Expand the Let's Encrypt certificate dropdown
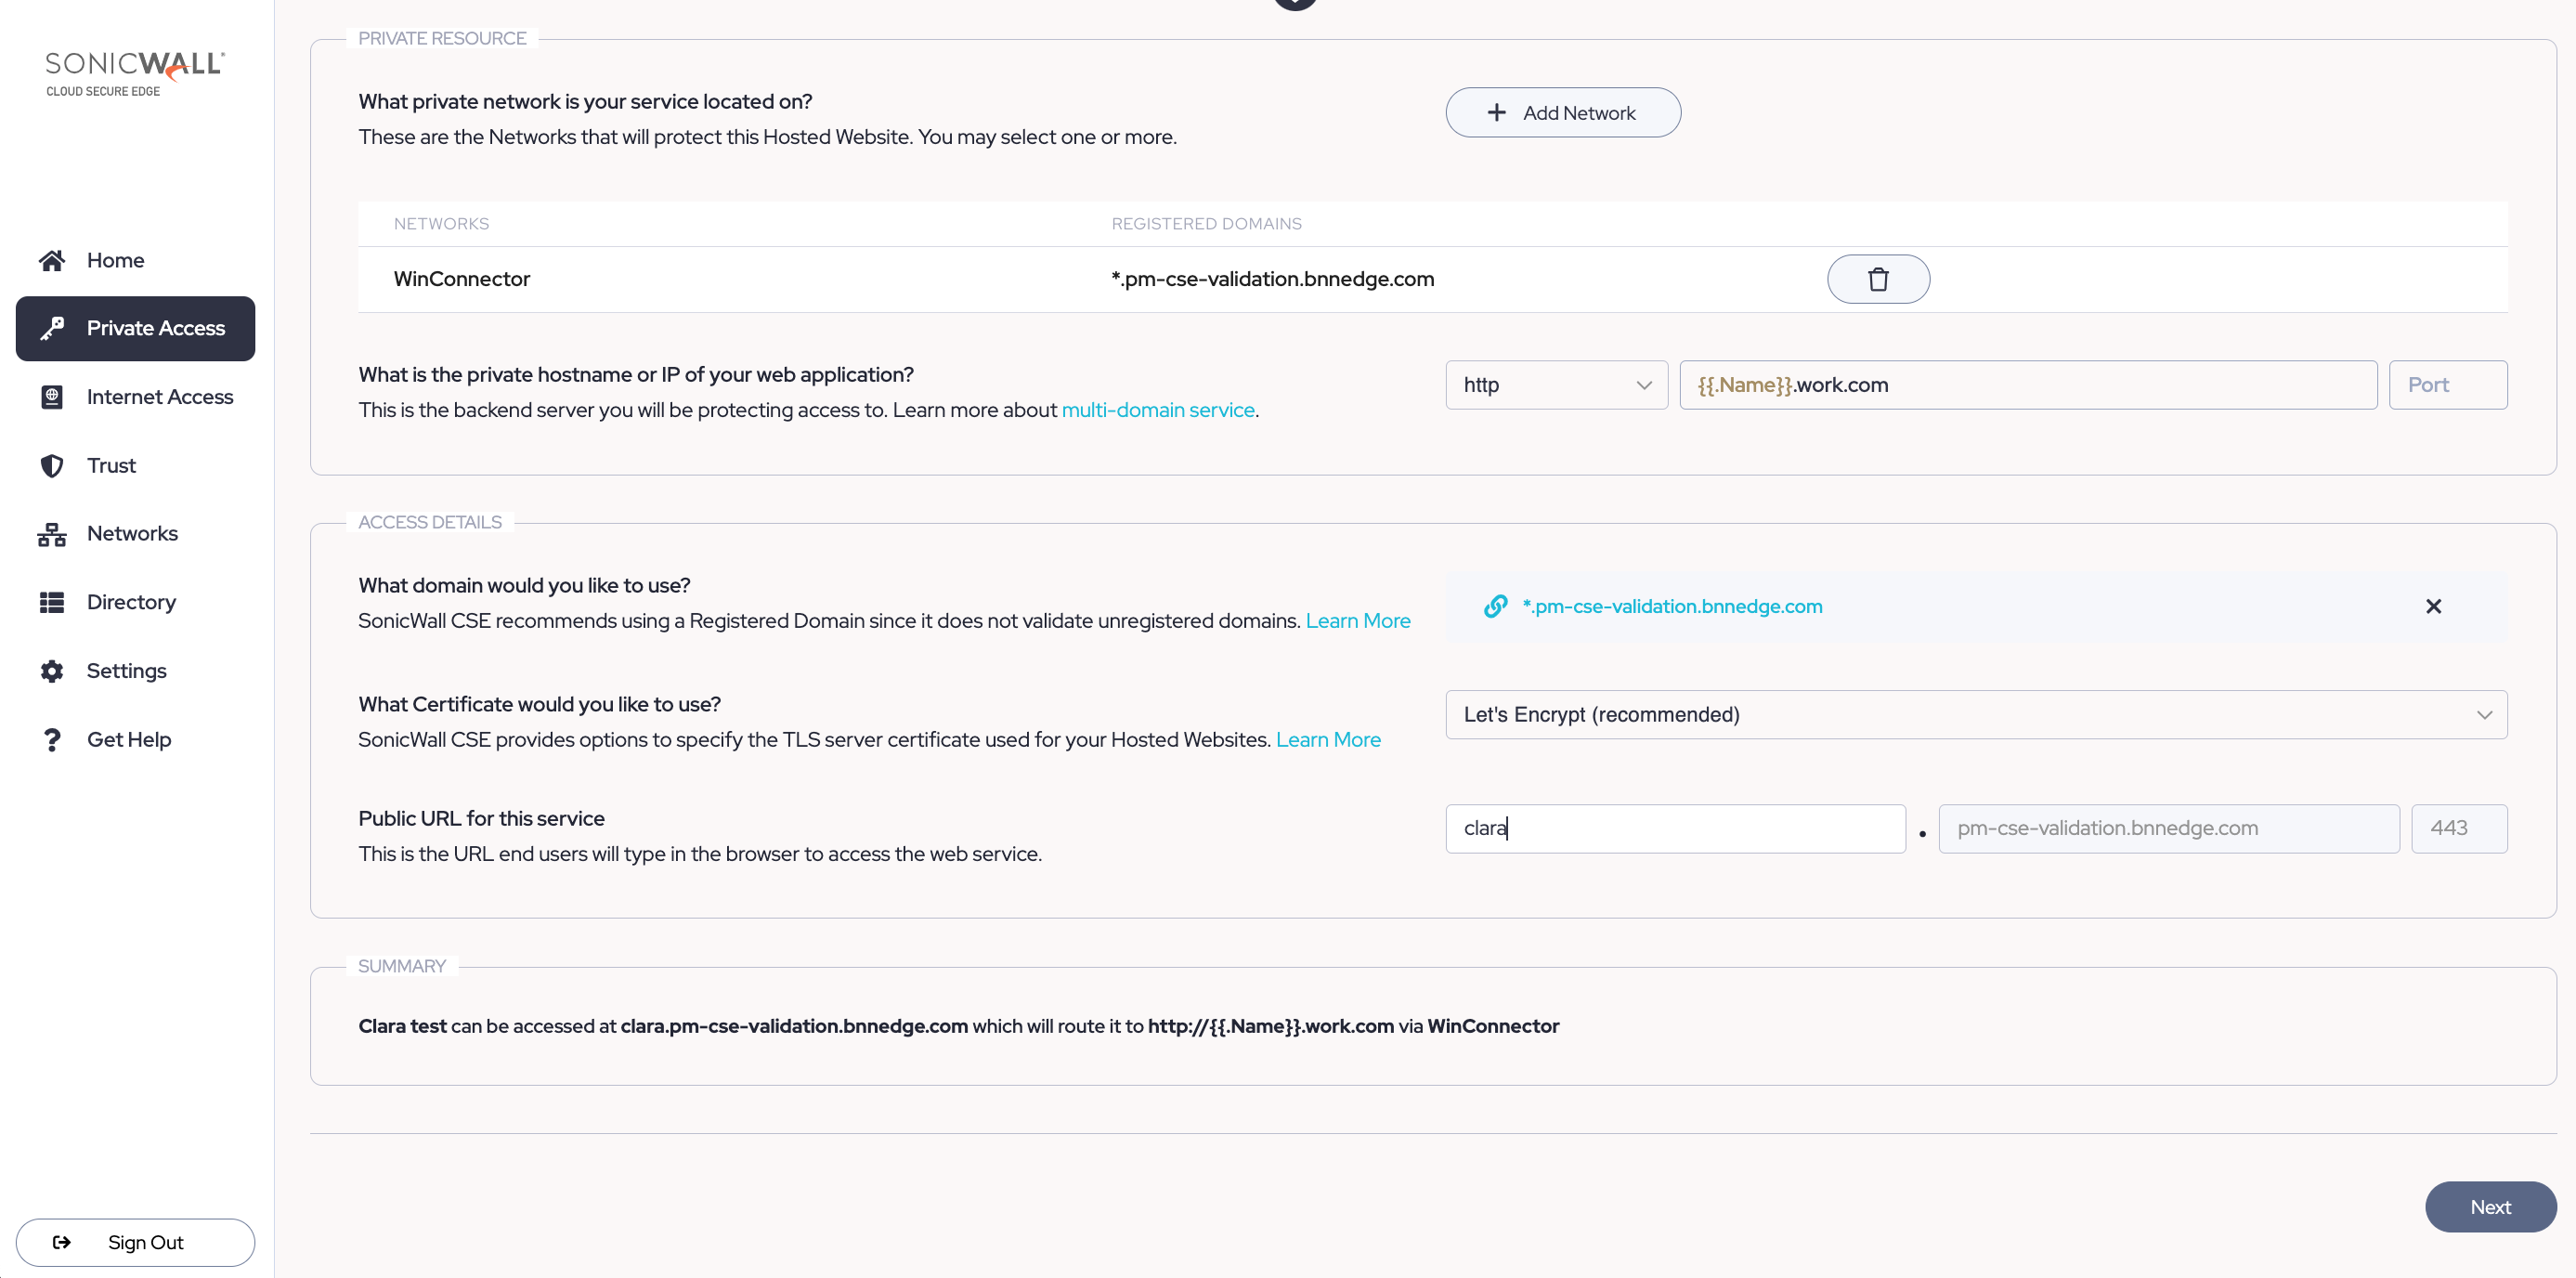The height and width of the screenshot is (1278, 2576). (x=1975, y=714)
